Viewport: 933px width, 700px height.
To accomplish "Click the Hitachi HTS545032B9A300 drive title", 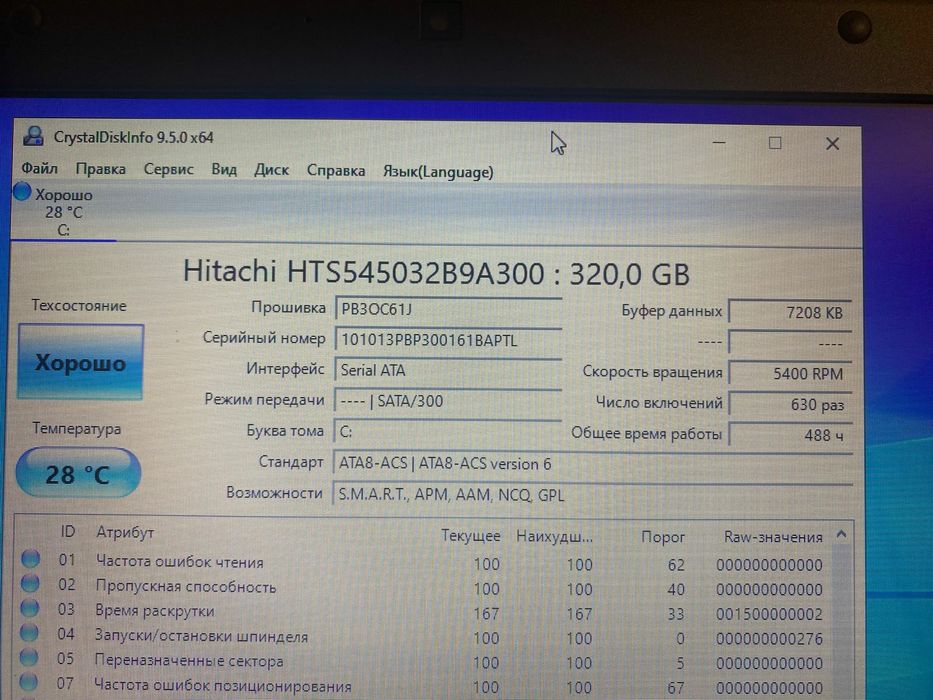I will tap(436, 273).
